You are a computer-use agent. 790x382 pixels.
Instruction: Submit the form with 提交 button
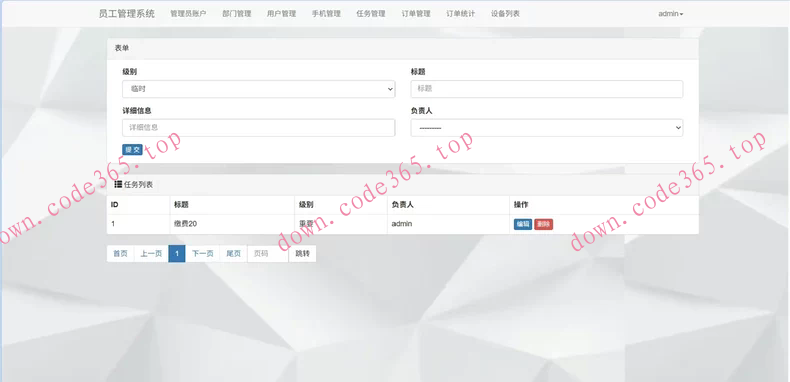[133, 150]
